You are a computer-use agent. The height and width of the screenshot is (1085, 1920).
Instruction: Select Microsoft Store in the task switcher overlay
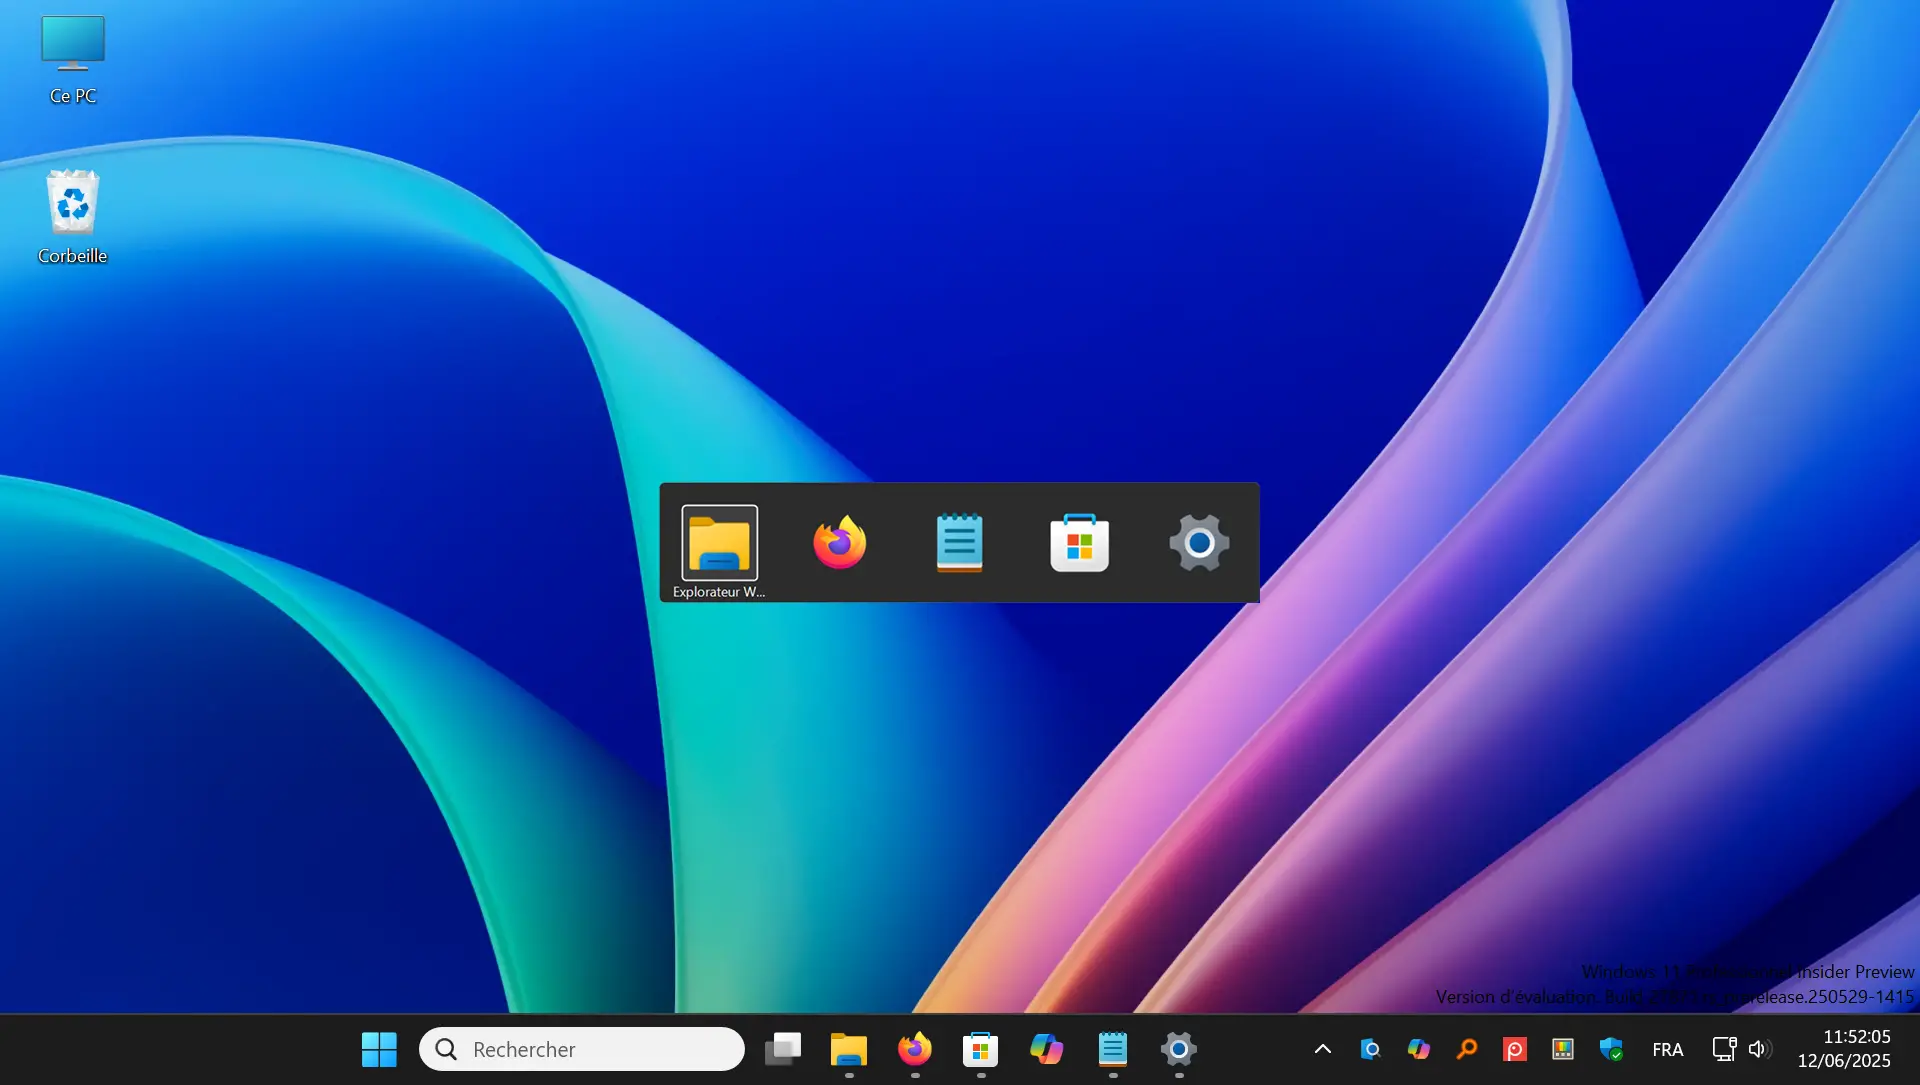1079,542
